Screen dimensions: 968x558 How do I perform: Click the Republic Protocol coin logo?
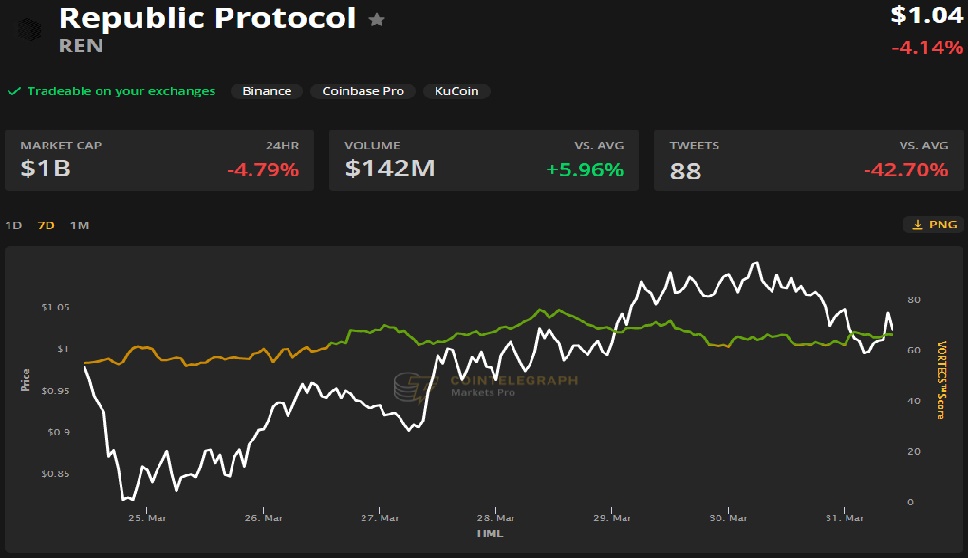pos(29,29)
